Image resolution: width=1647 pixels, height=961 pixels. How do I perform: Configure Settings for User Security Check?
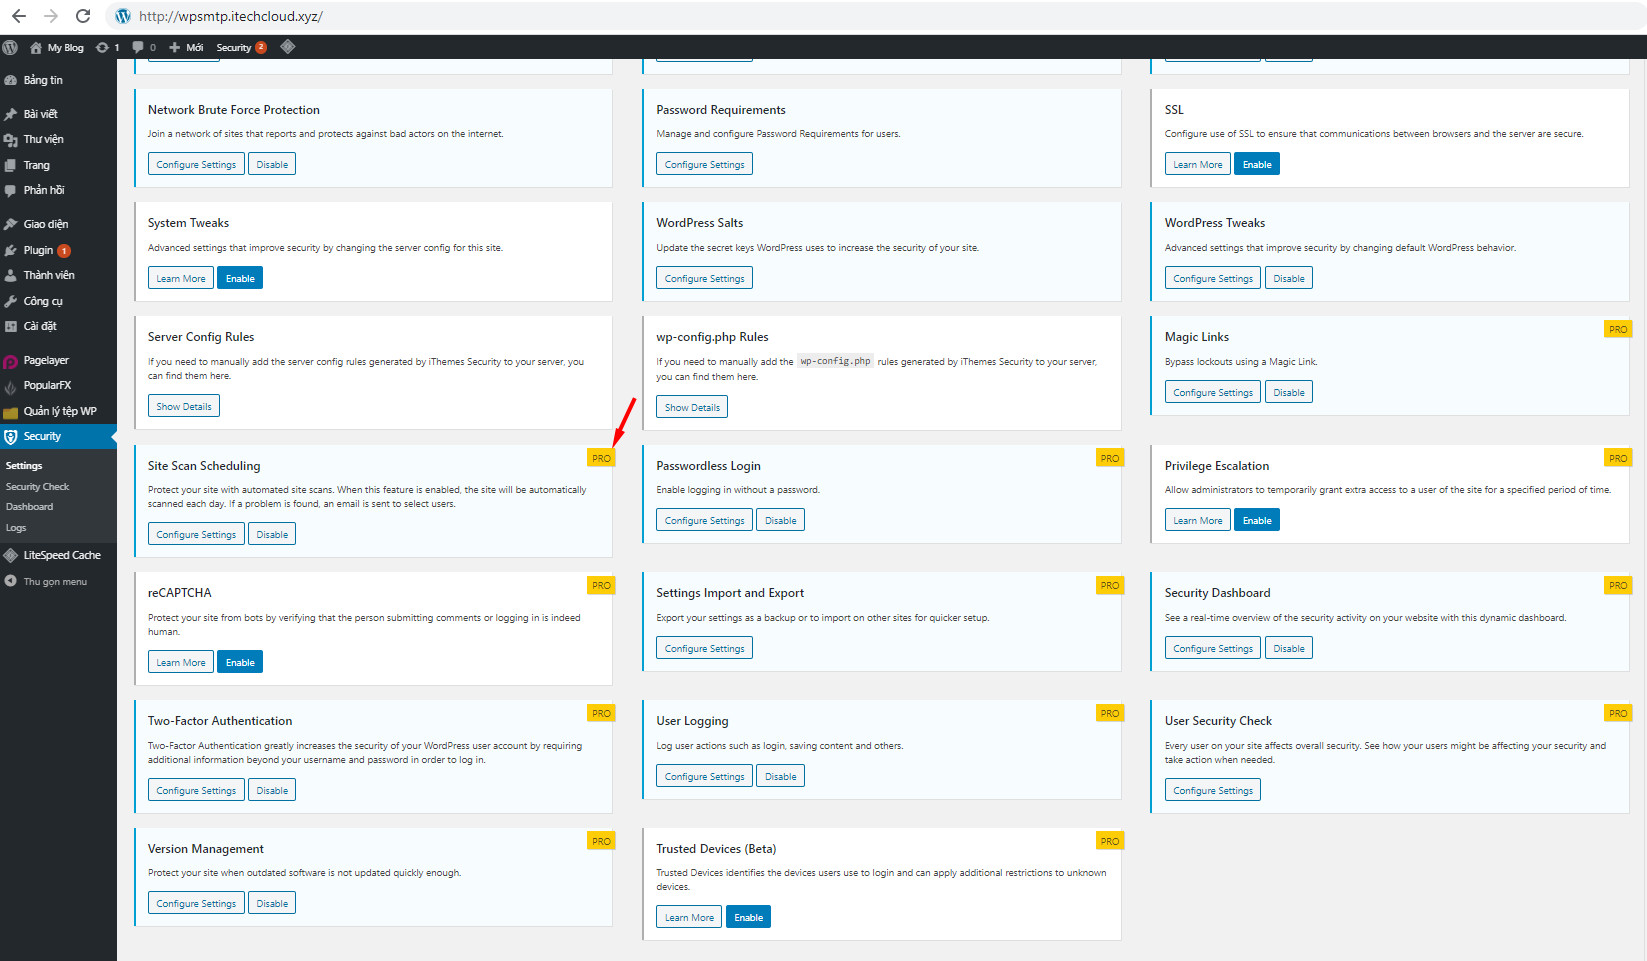pos(1213,790)
